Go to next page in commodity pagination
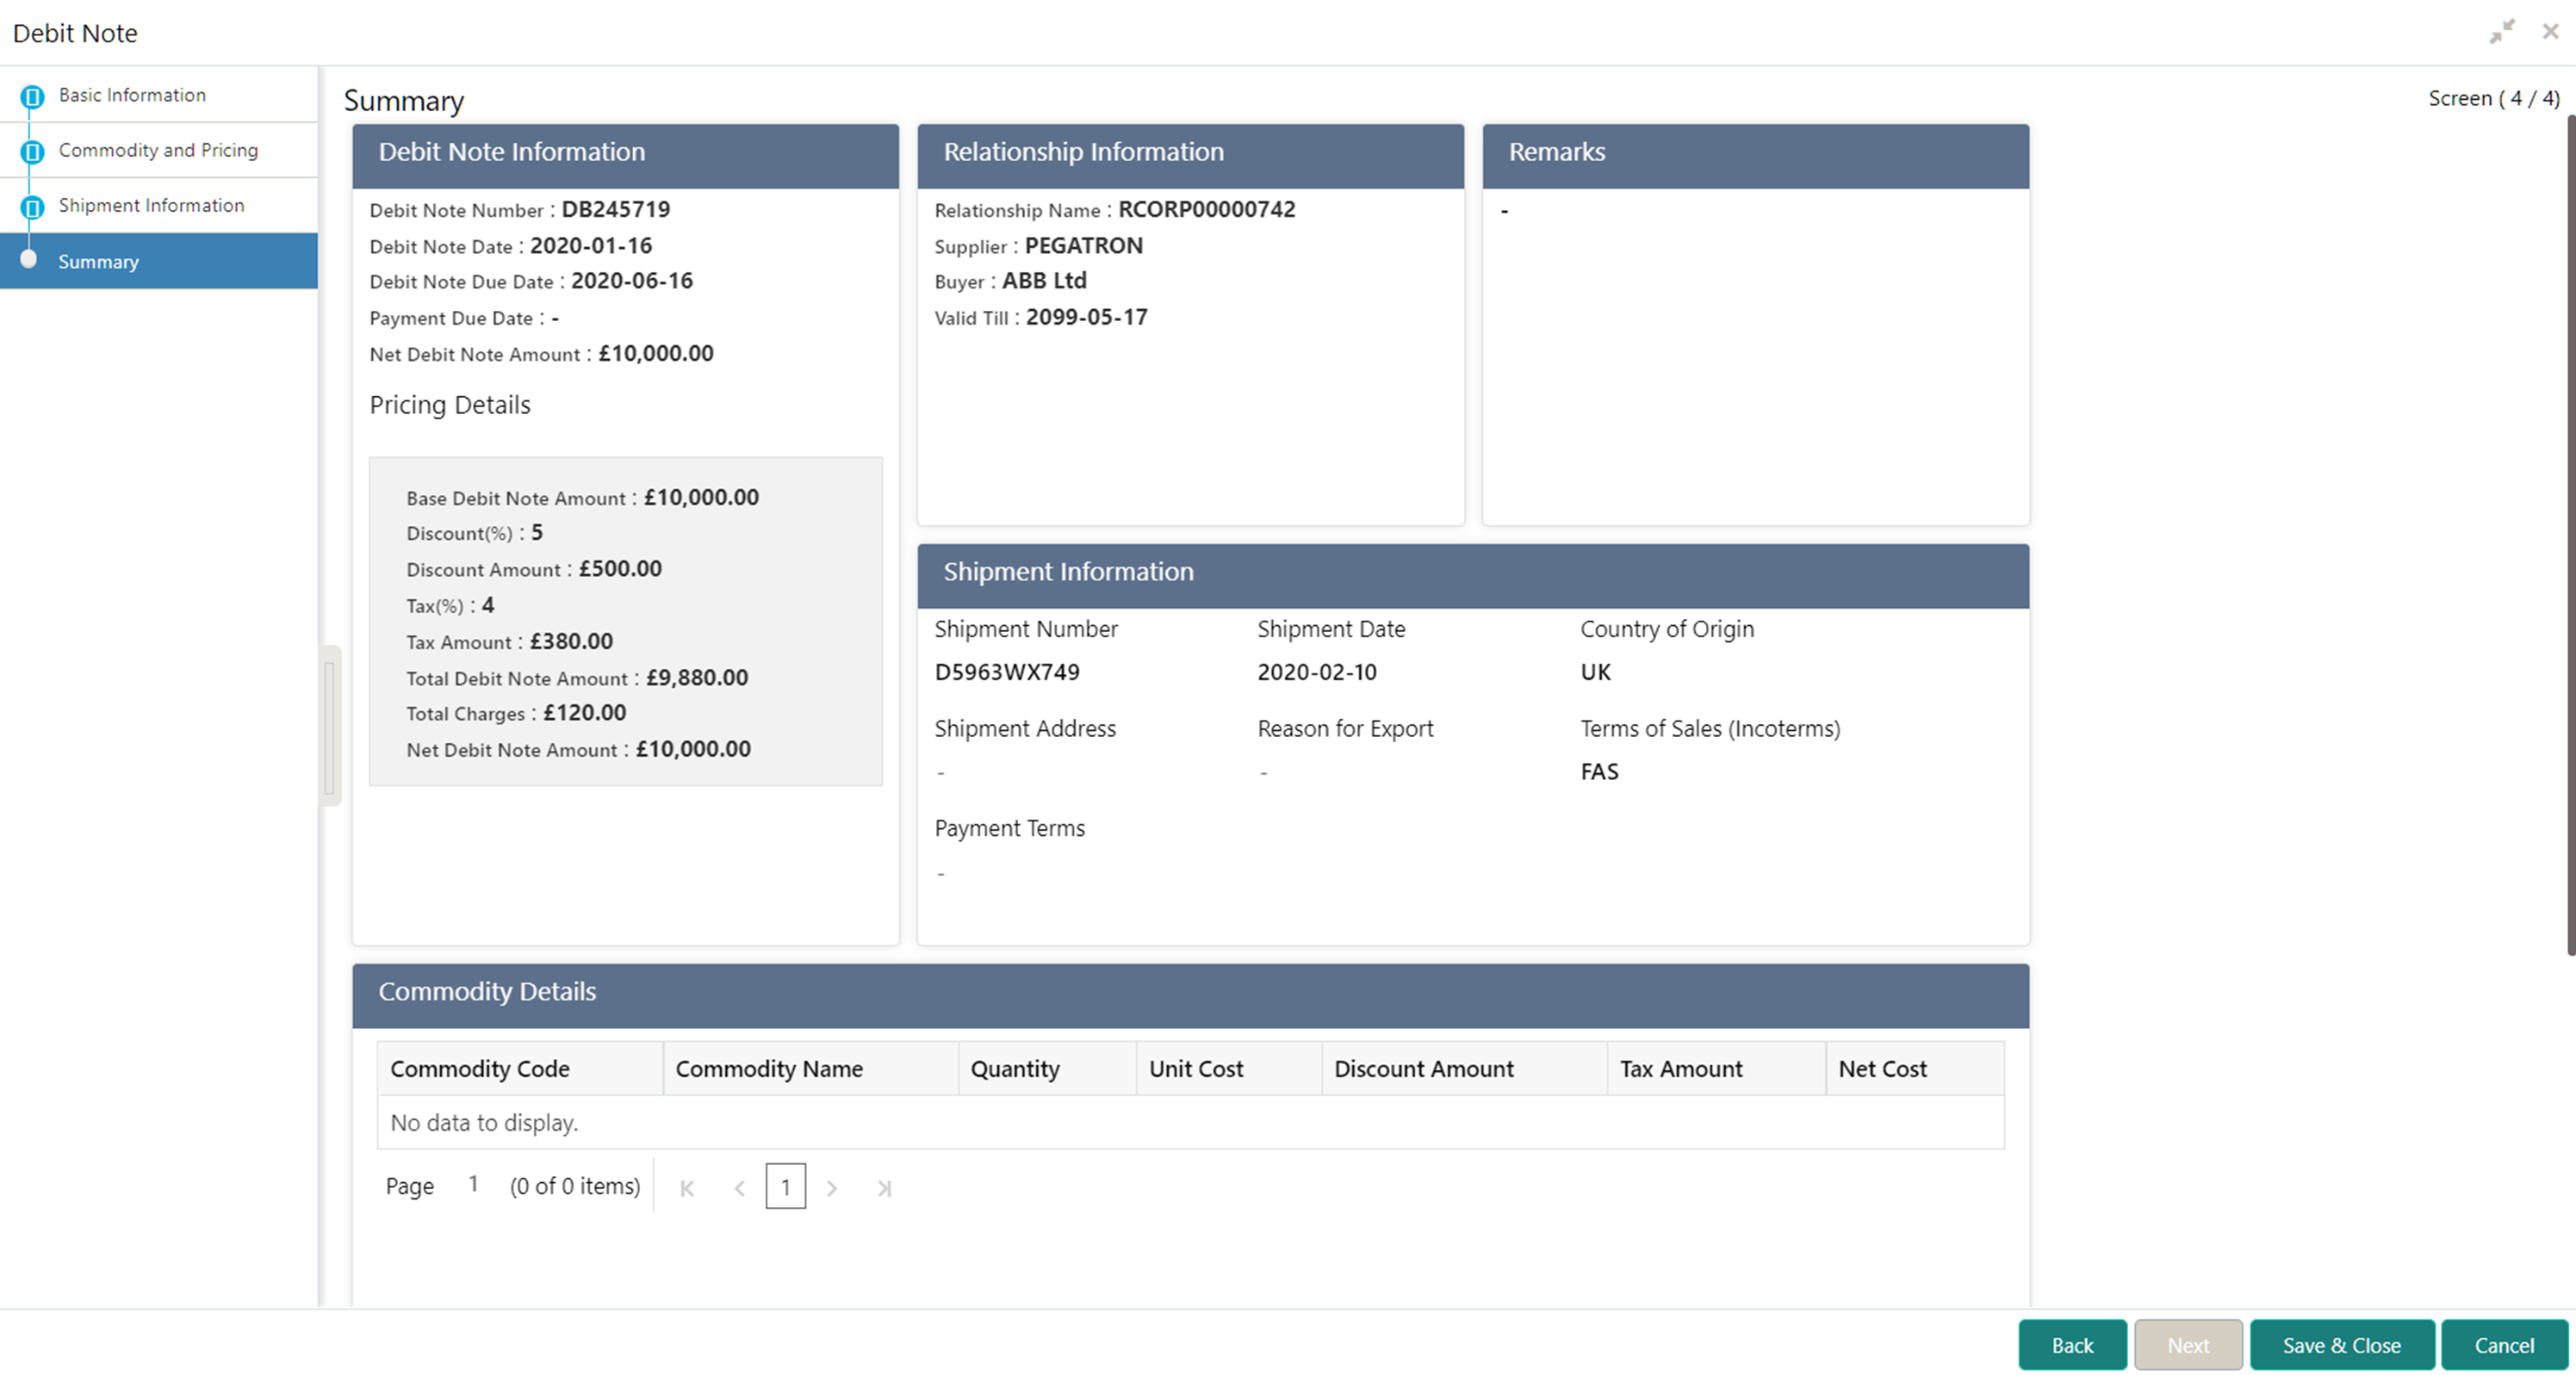 tap(832, 1188)
